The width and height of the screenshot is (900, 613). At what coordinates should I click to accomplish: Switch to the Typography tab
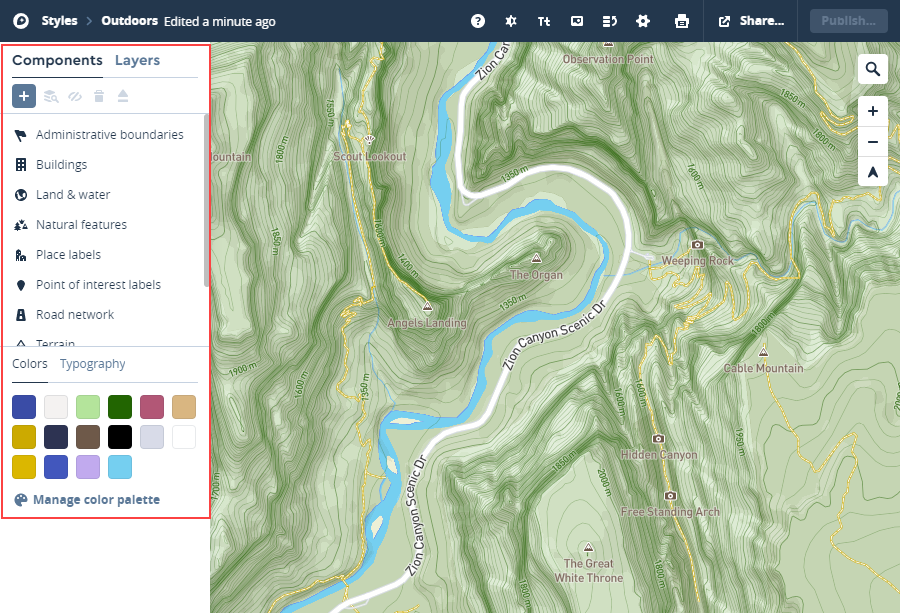[x=92, y=364]
